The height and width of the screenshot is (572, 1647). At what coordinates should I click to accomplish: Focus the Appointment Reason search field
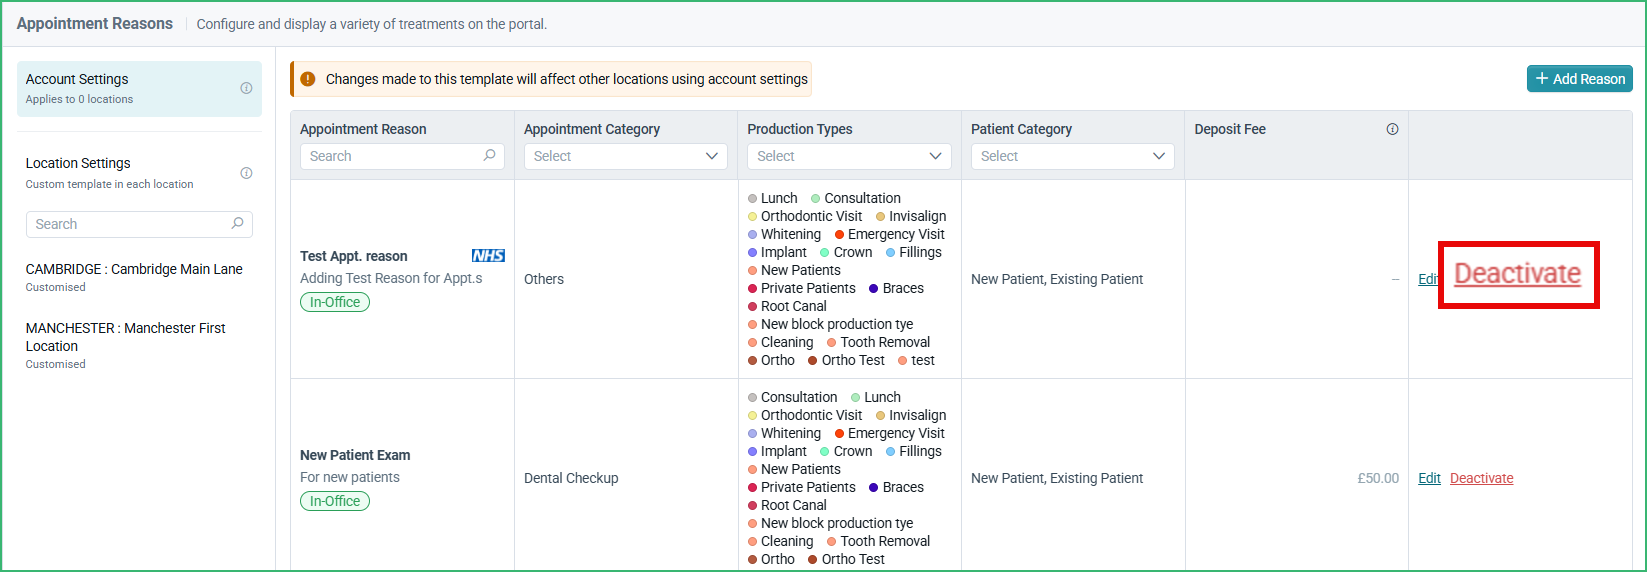(x=402, y=156)
